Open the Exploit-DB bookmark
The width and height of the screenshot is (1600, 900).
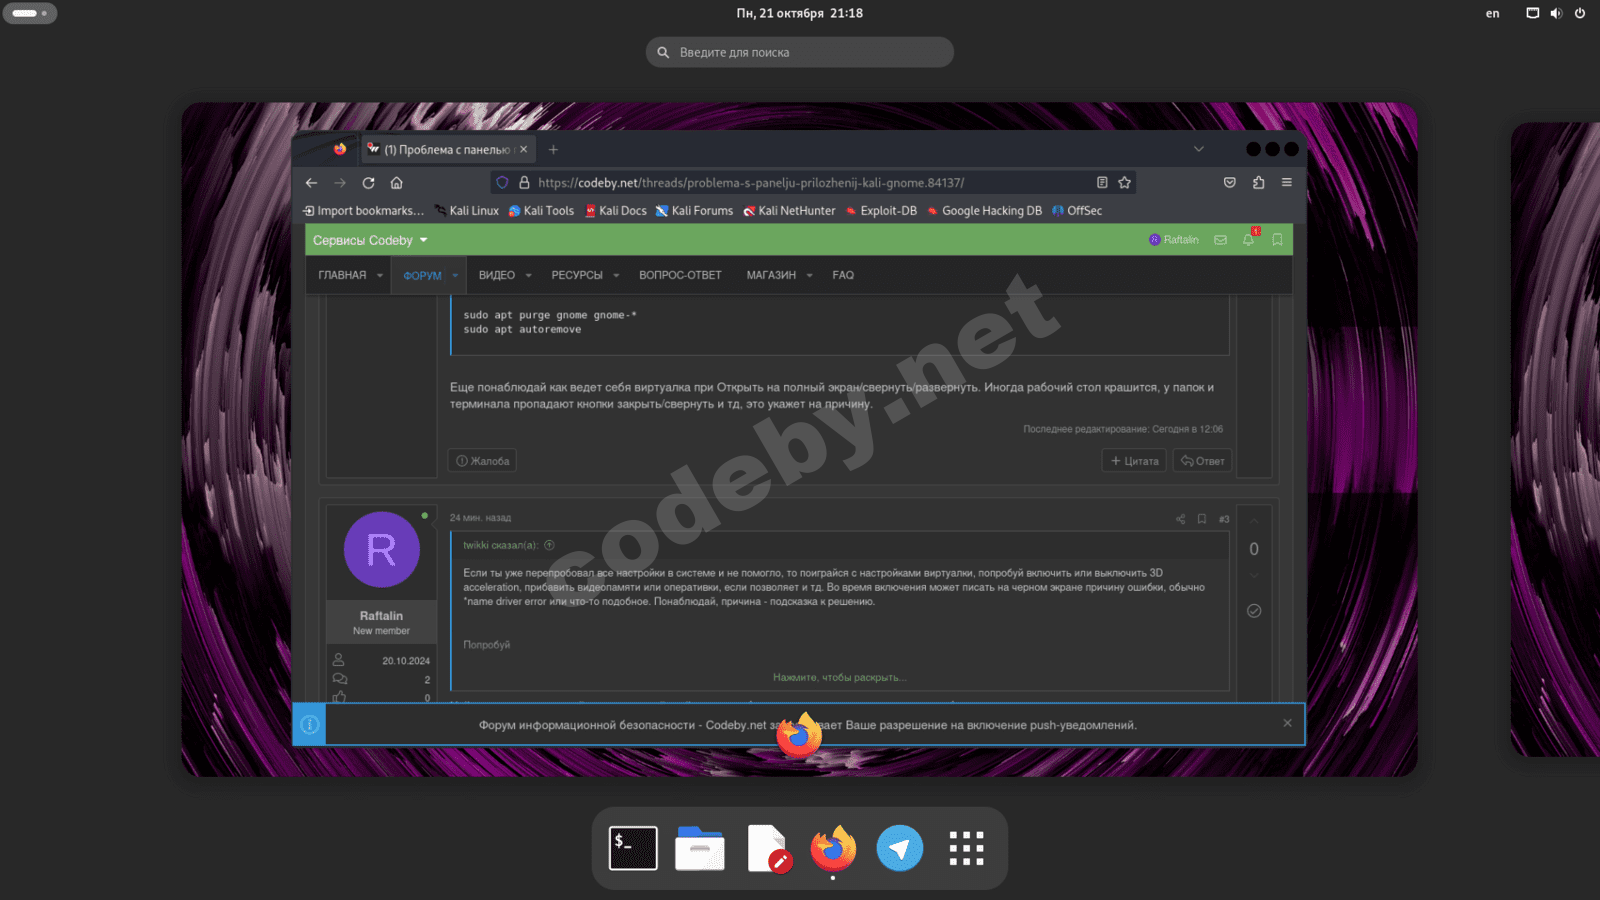click(881, 211)
